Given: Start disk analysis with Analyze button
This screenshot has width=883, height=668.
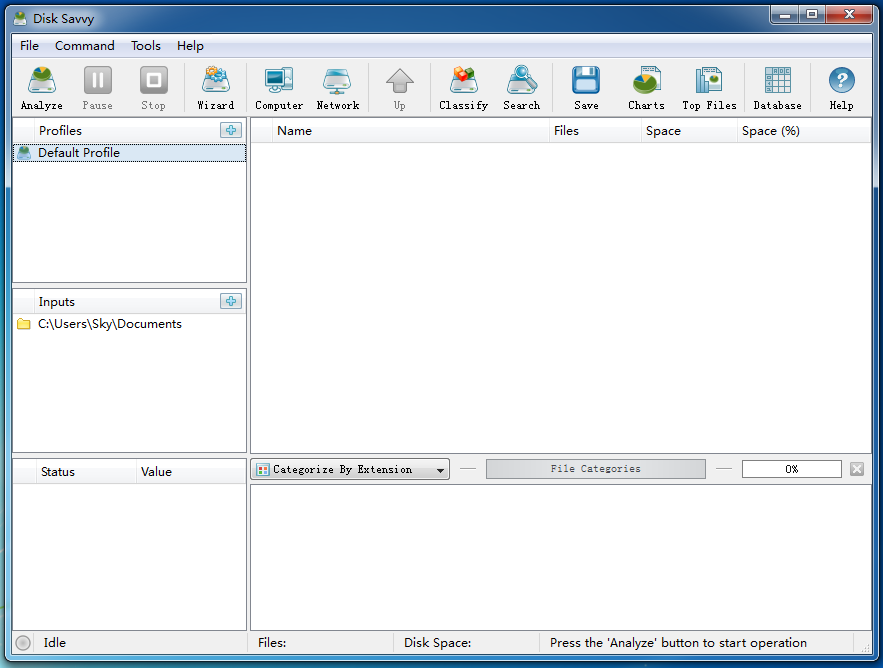Looking at the screenshot, I should pyautogui.click(x=42, y=88).
